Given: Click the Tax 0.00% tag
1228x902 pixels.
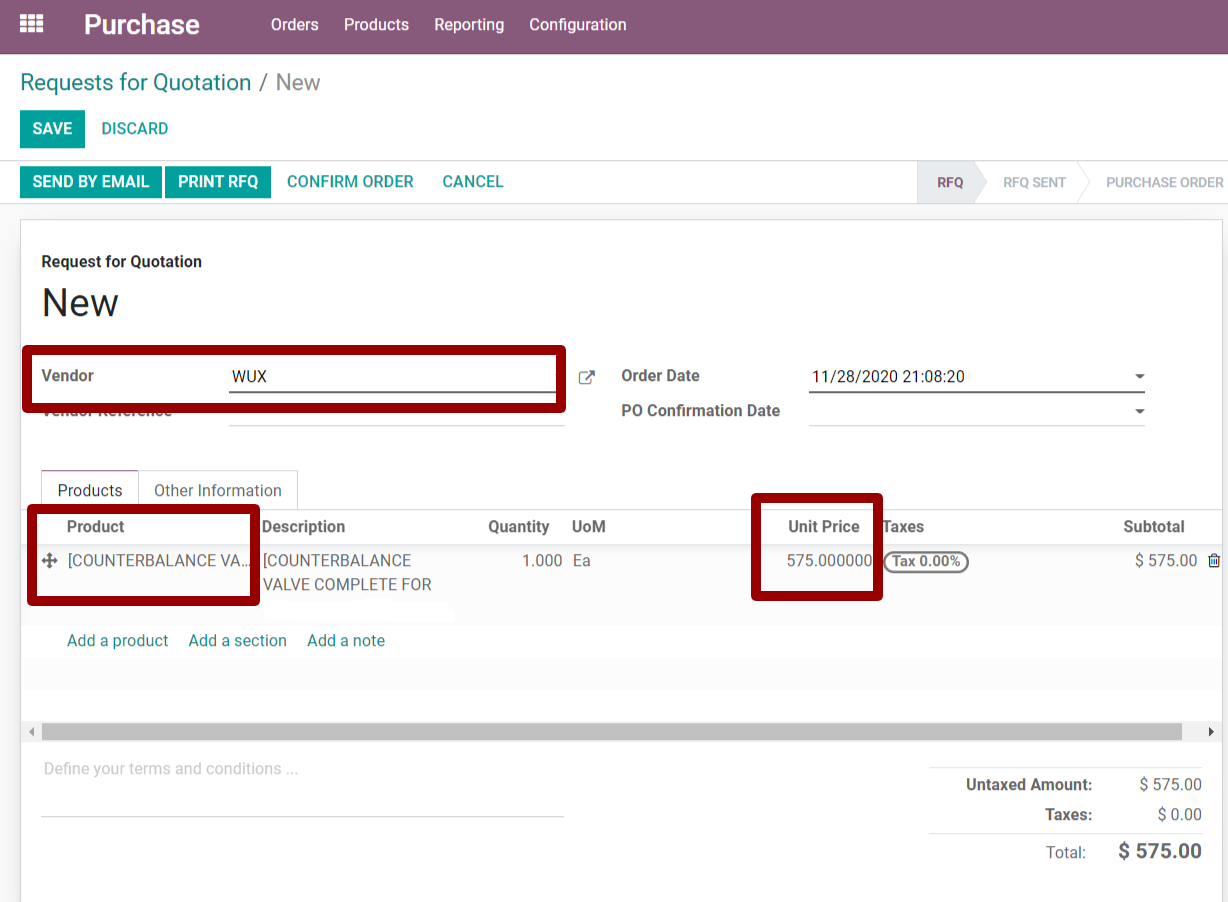Looking at the screenshot, I should (926, 561).
